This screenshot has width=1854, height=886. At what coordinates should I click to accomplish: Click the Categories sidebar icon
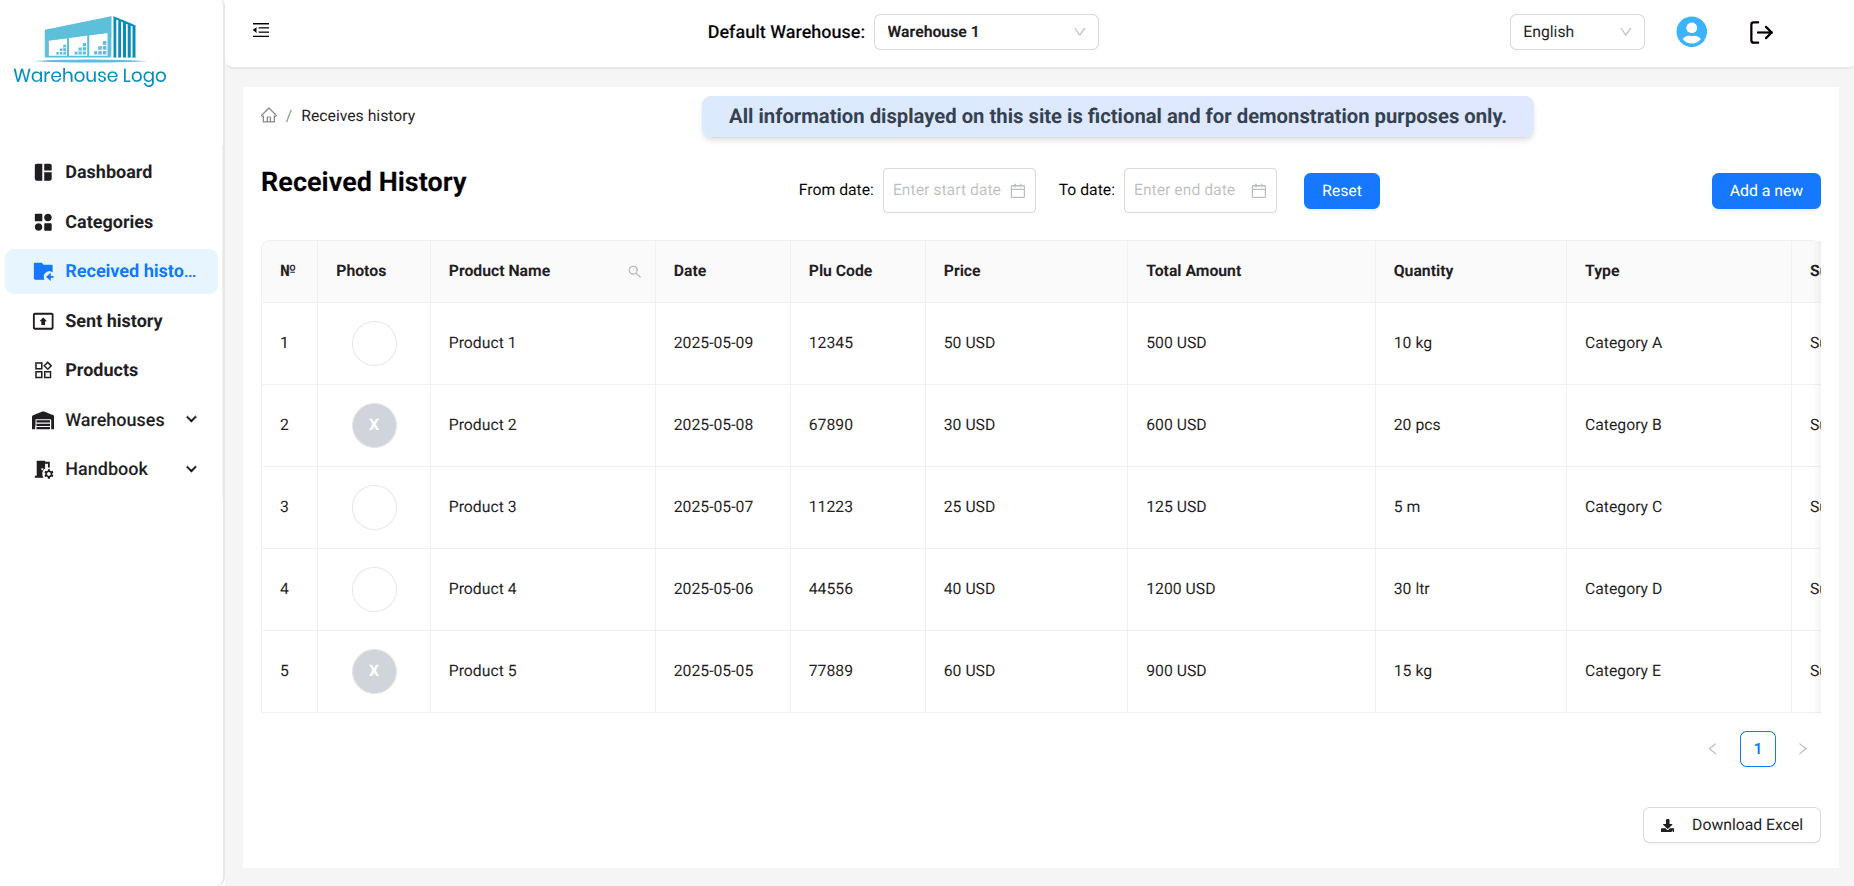(43, 222)
